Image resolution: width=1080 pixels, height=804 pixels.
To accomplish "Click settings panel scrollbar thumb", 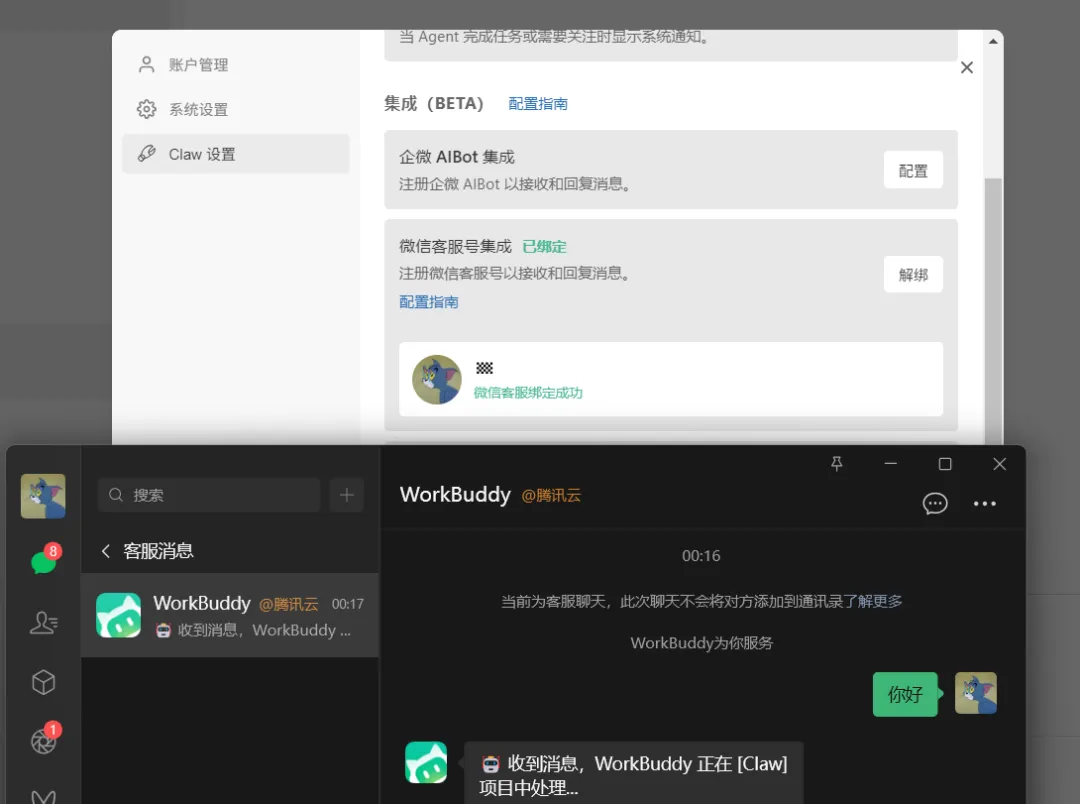I will 993,310.
